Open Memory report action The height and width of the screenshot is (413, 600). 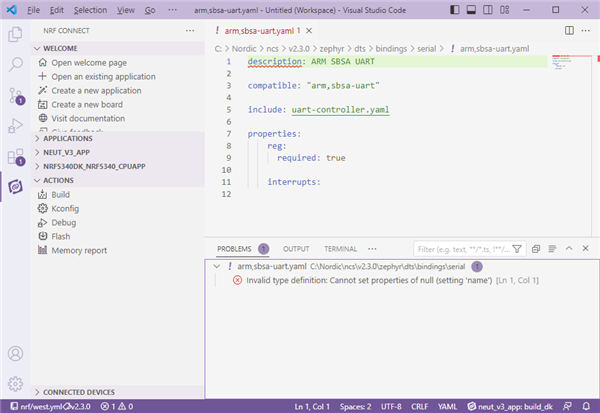[x=79, y=250]
